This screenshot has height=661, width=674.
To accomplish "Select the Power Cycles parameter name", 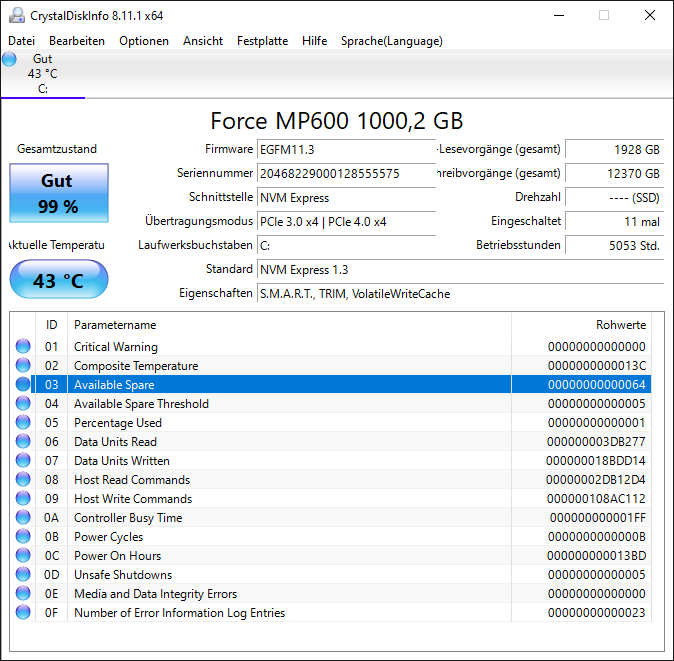I will [108, 536].
